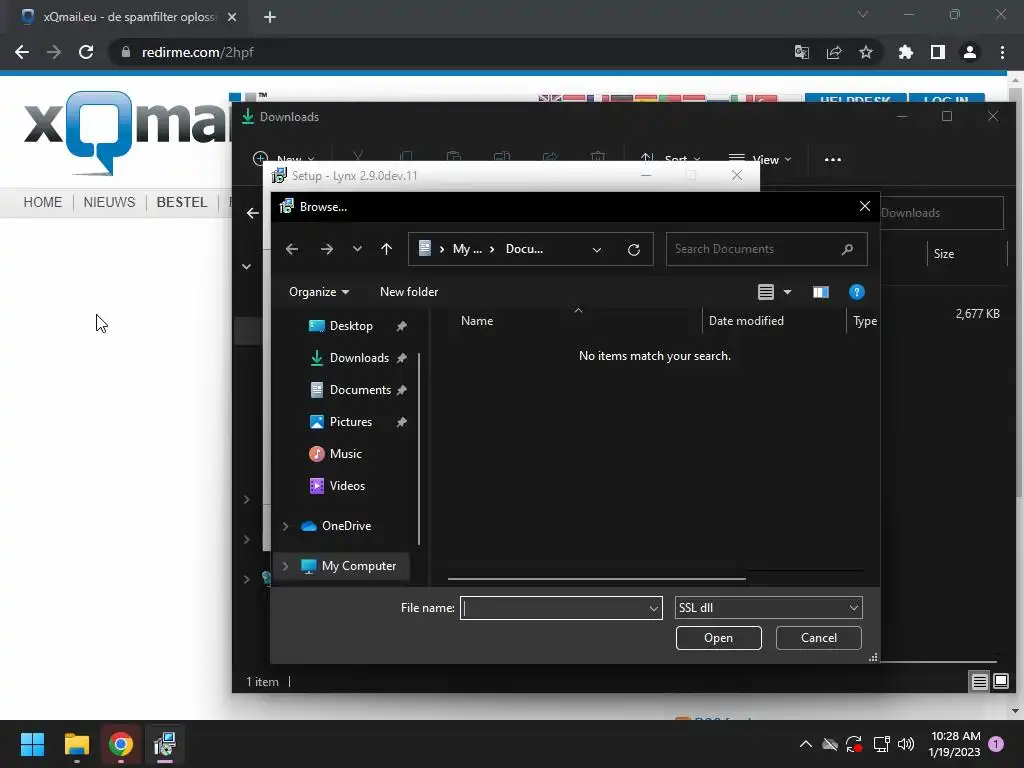This screenshot has height=768, width=1024.
Task: Toggle the preview pane
Action: 821,292
